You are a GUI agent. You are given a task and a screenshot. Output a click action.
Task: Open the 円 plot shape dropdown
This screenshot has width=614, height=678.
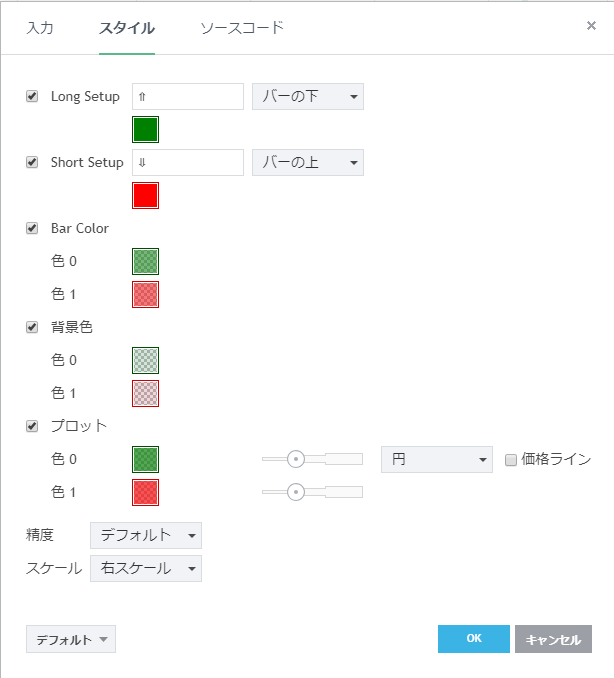coord(436,459)
